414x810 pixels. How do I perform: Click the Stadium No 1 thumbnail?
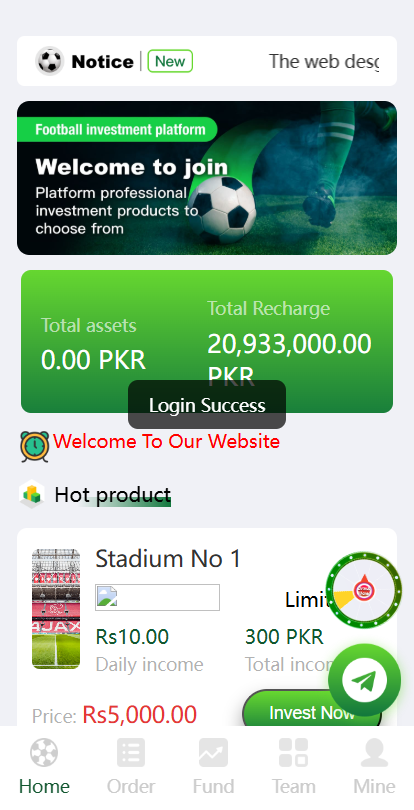tap(56, 609)
